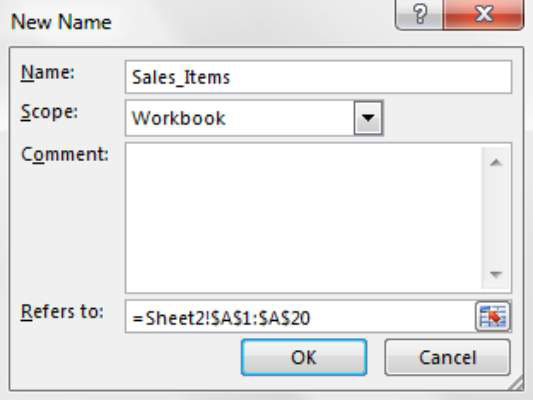Click the Refers to formula box
Image resolution: width=533 pixels, height=400 pixels.
coord(300,317)
